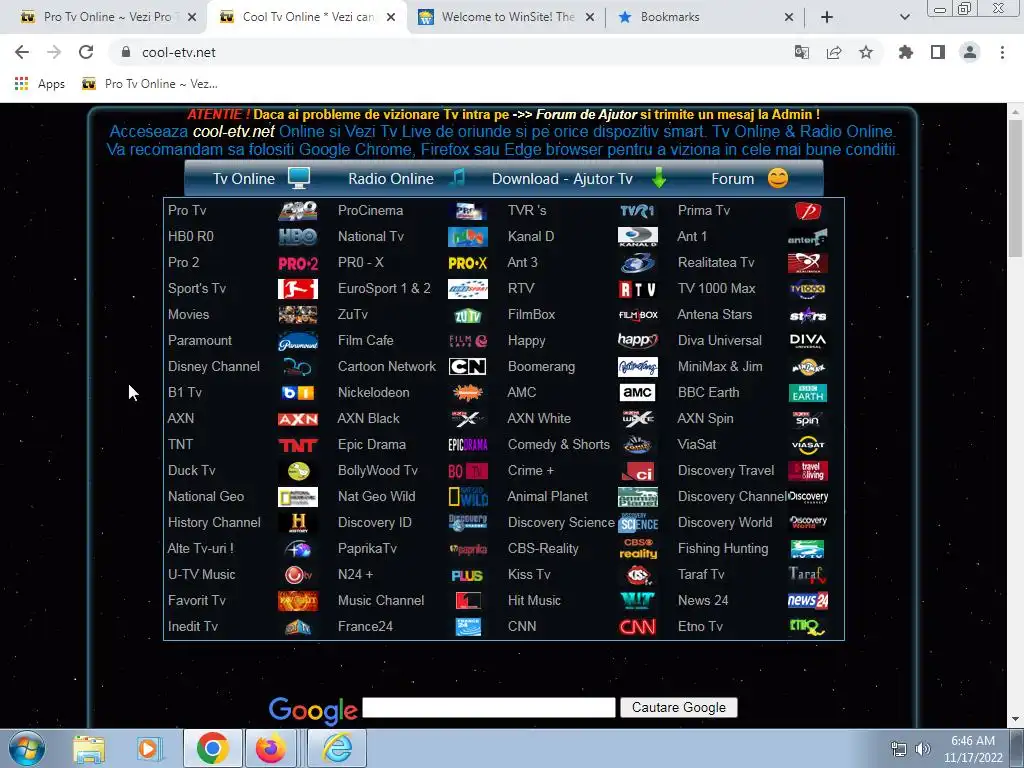Image resolution: width=1024 pixels, height=768 pixels.
Task: Open the taskbar file explorer folder
Action: pos(89,748)
